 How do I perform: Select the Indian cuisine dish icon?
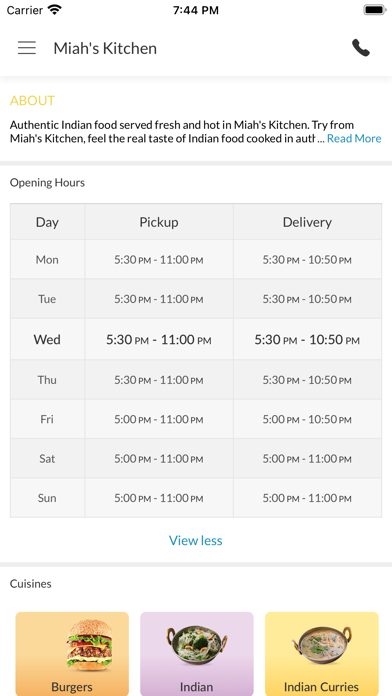coord(197,644)
